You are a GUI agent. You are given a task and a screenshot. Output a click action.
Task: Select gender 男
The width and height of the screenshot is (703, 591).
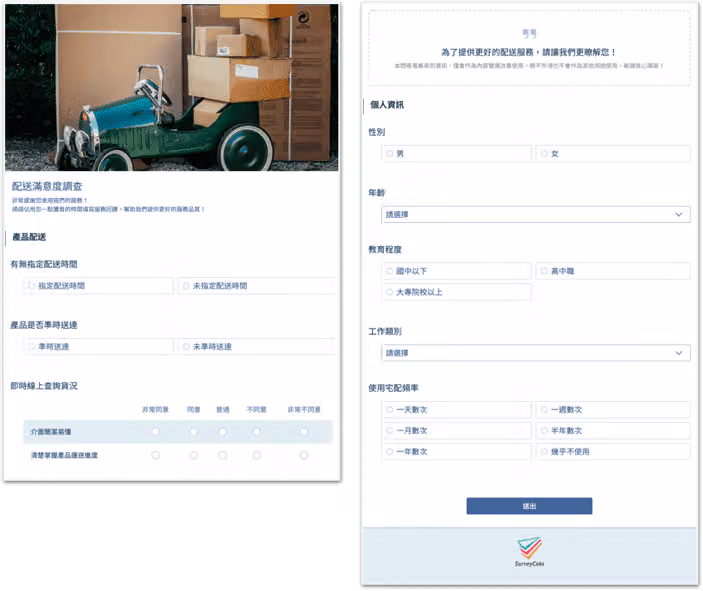coord(457,154)
